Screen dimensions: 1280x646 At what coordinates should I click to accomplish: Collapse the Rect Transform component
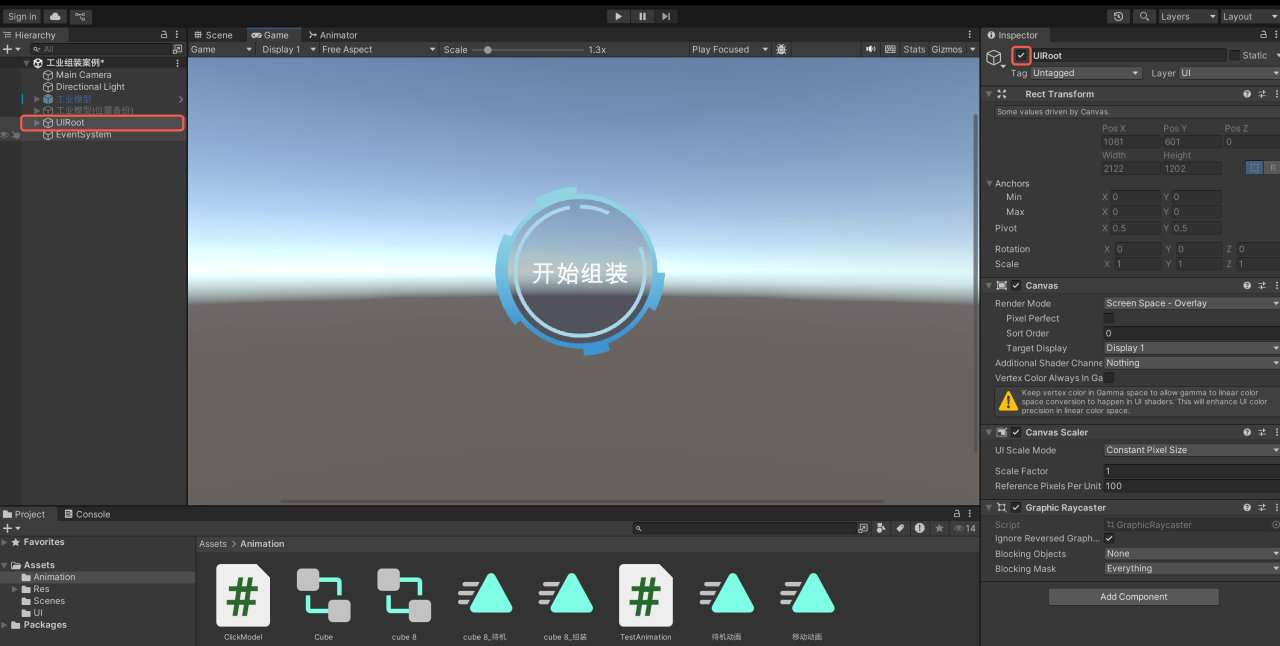989,94
